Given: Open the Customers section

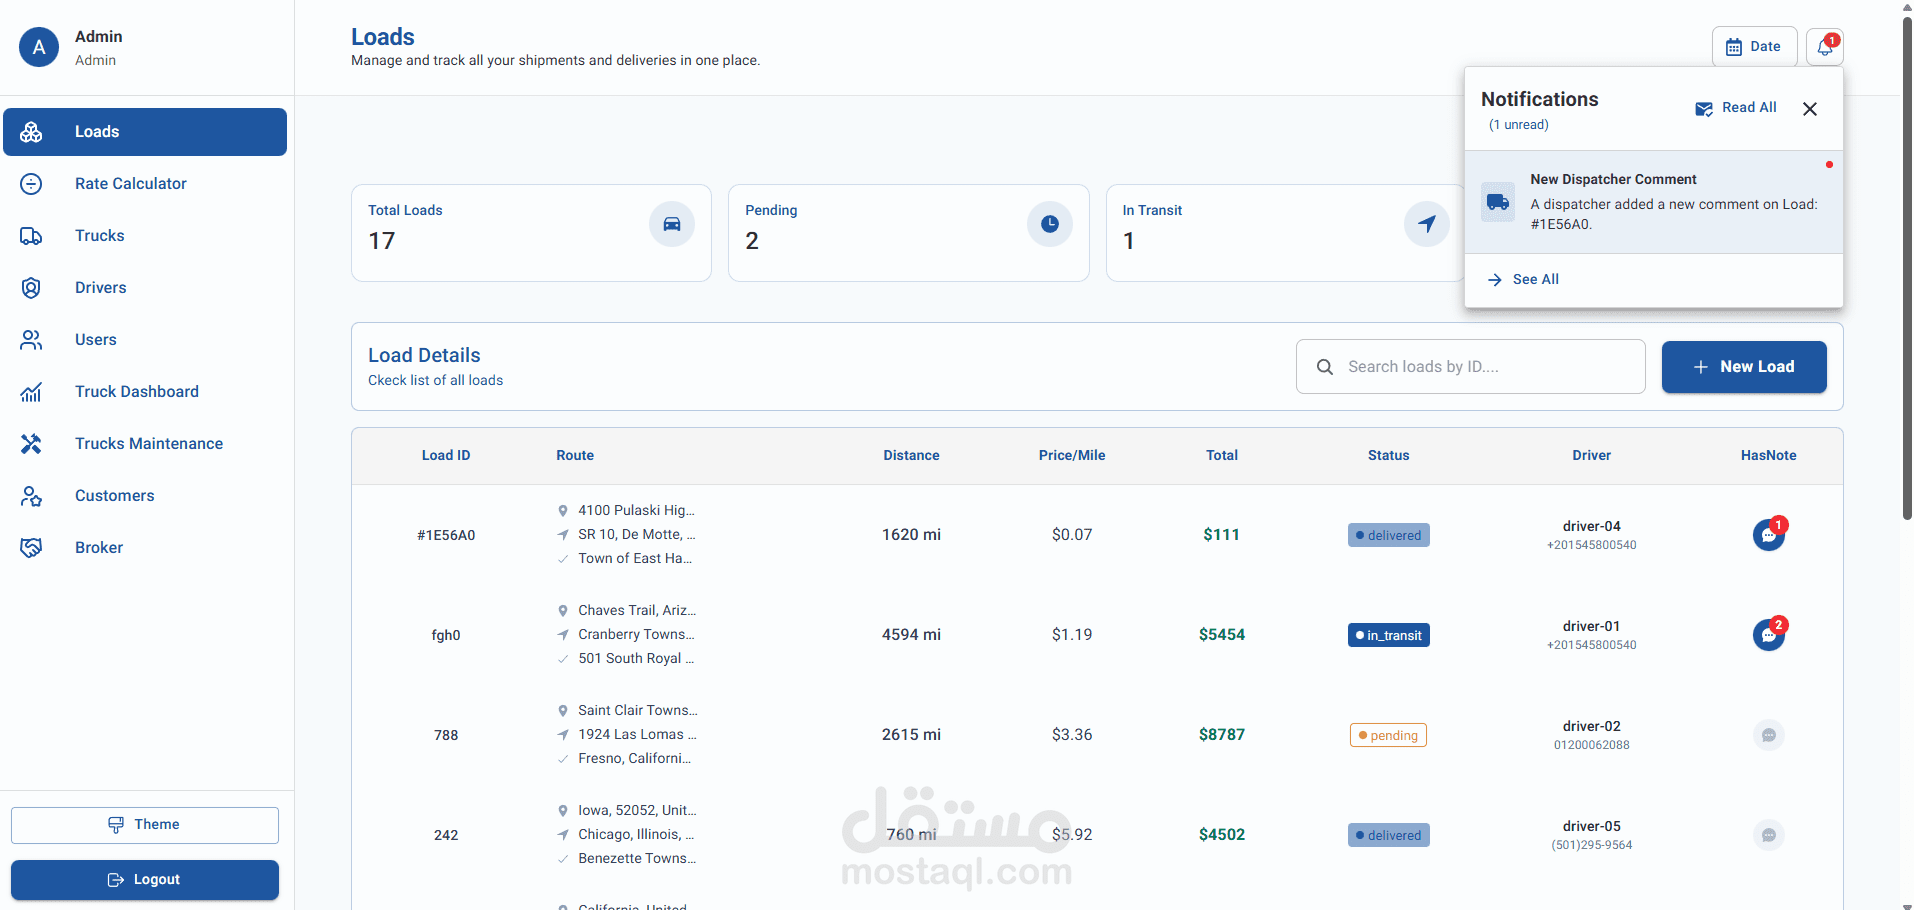Looking at the screenshot, I should [x=145, y=496].
